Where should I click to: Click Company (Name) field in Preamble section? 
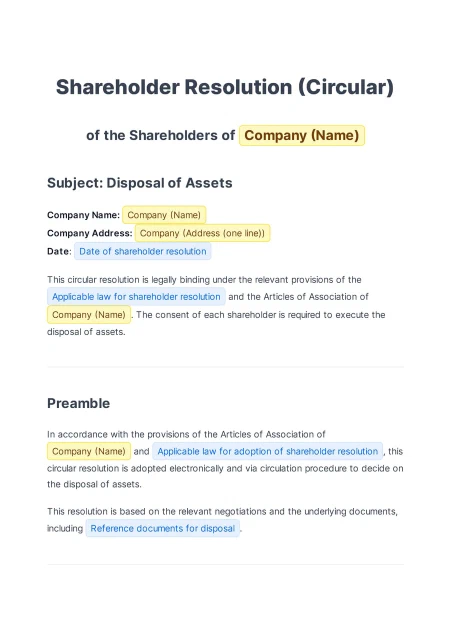click(x=89, y=451)
